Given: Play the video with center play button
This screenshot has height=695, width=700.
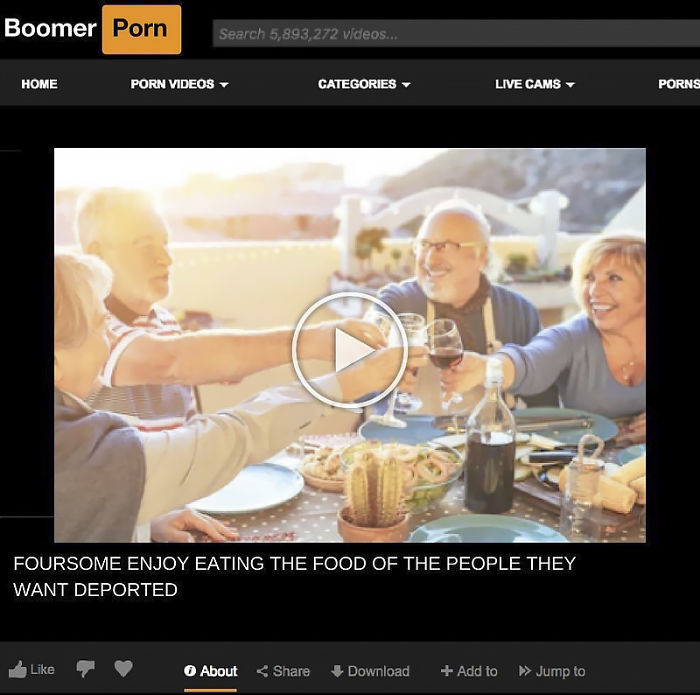Looking at the screenshot, I should pos(350,350).
